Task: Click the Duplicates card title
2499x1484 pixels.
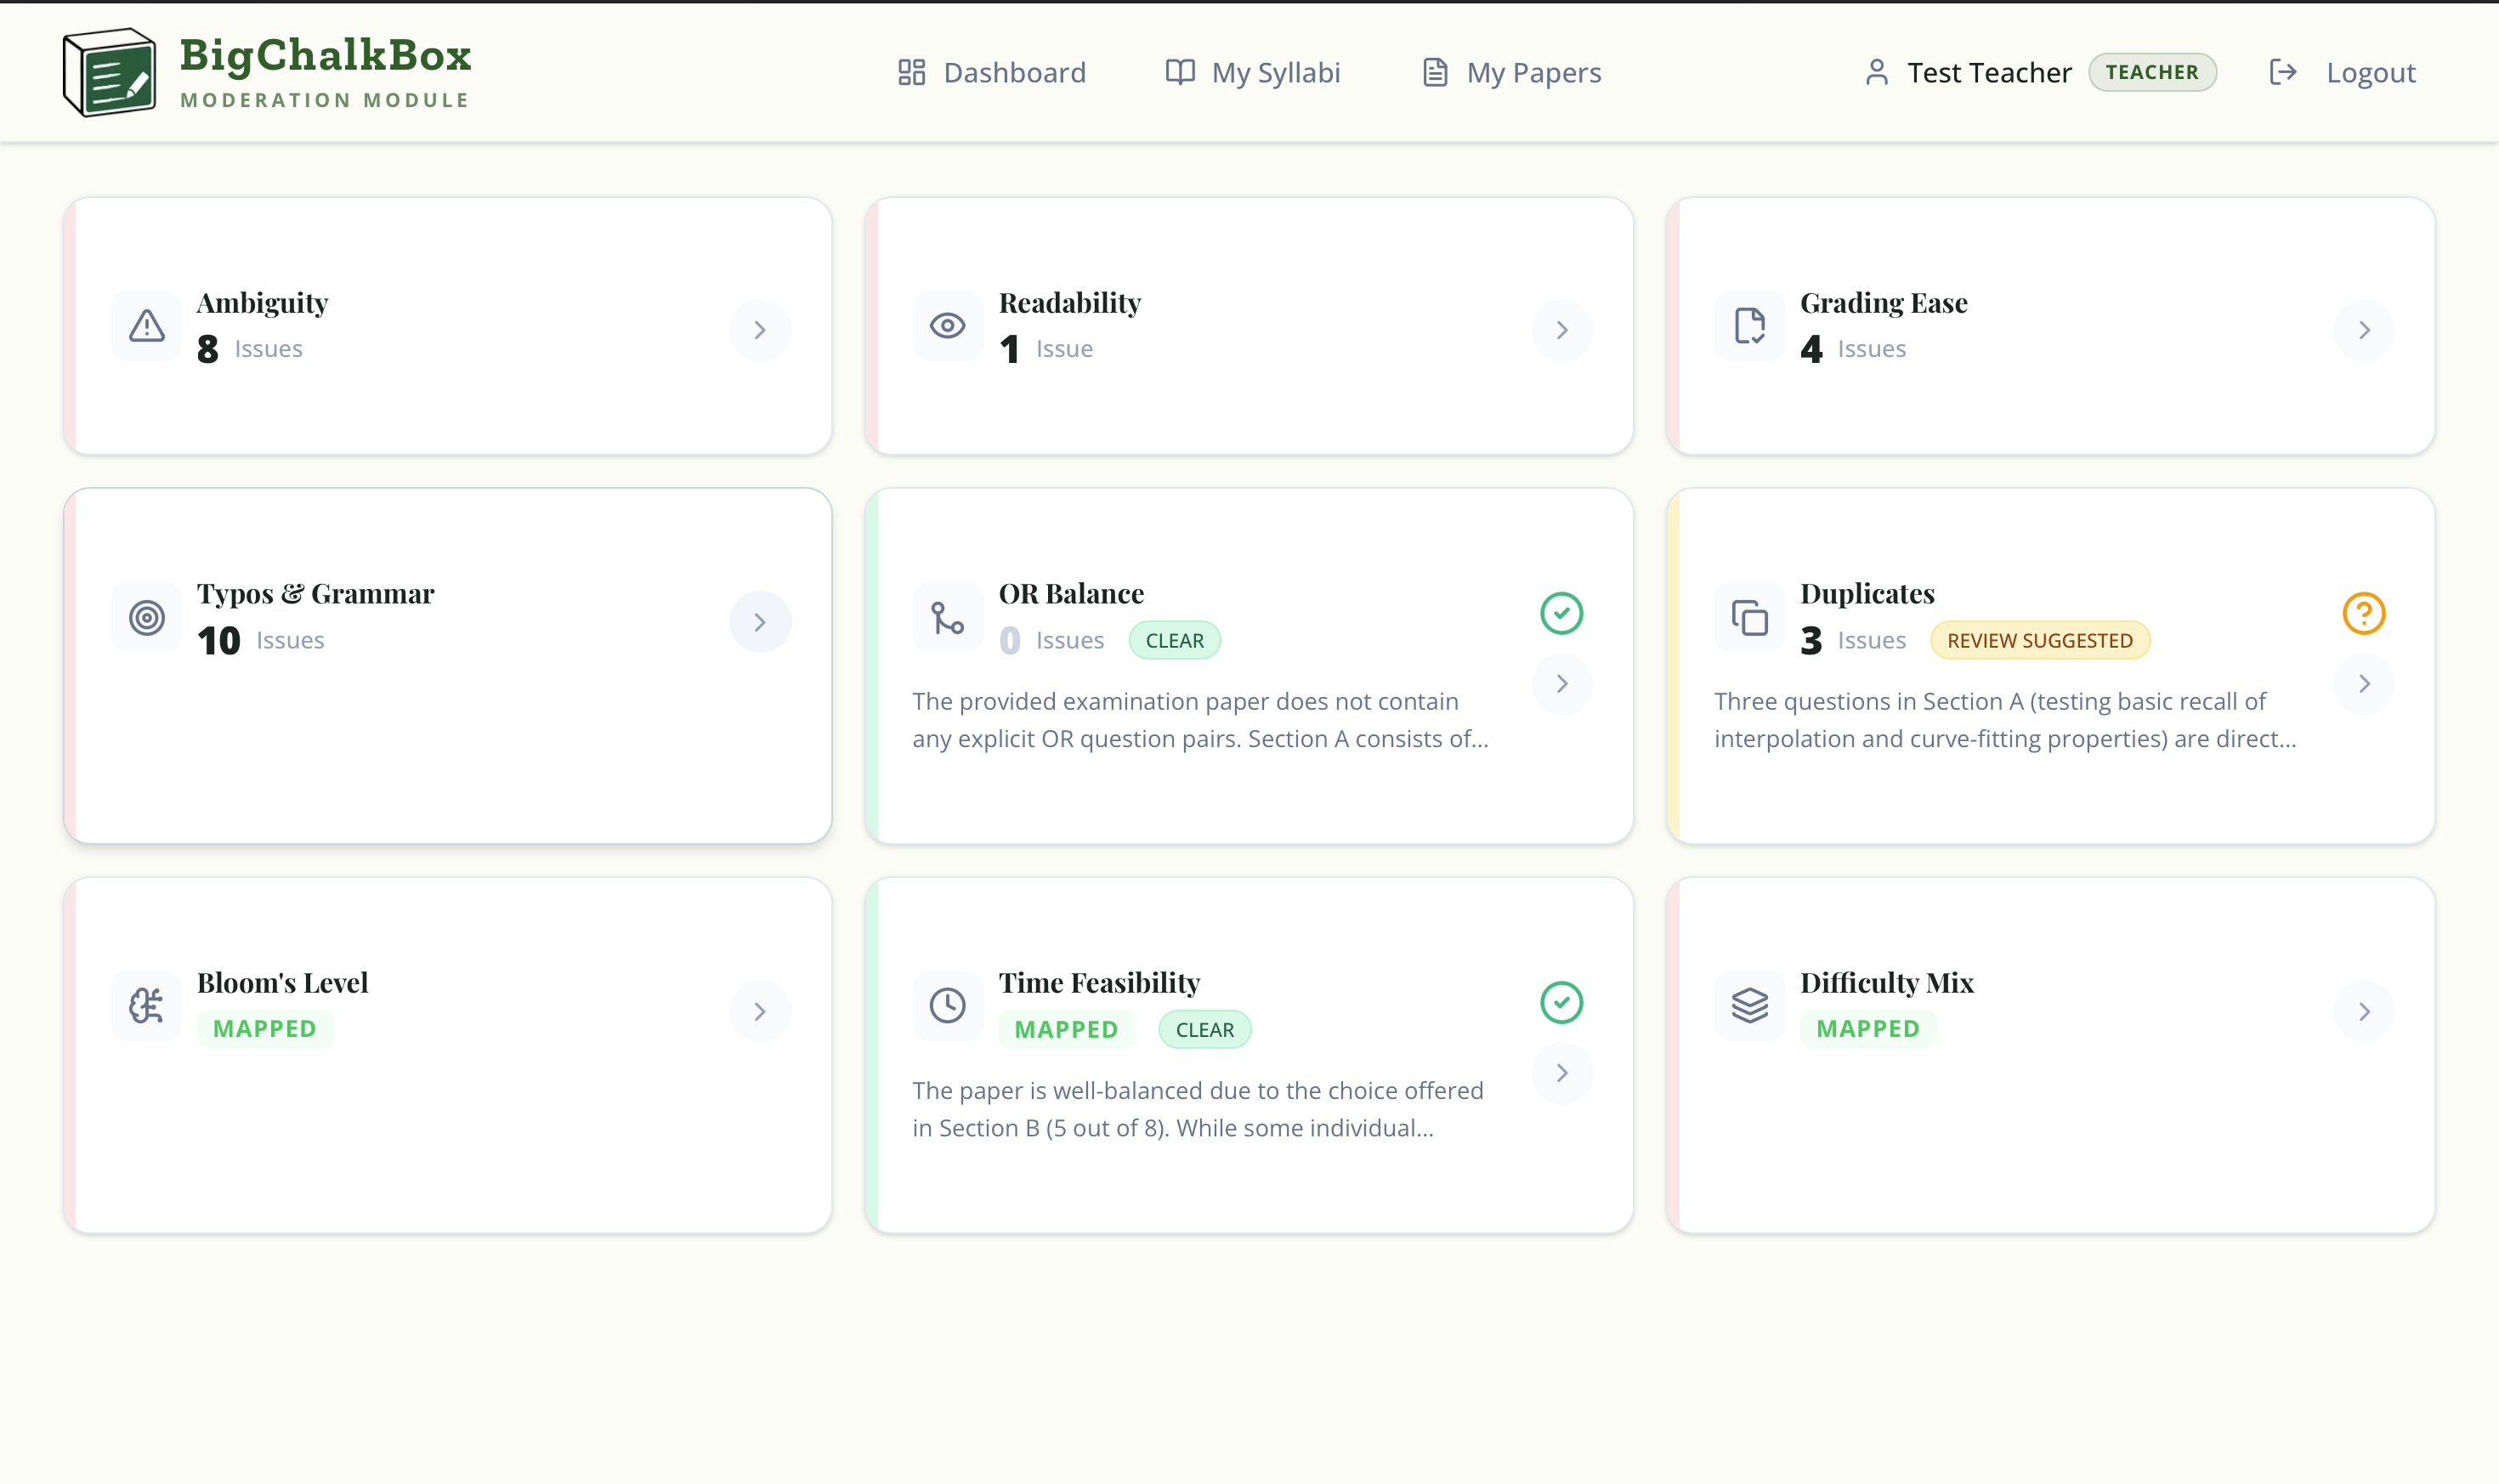Action: click(x=1867, y=593)
